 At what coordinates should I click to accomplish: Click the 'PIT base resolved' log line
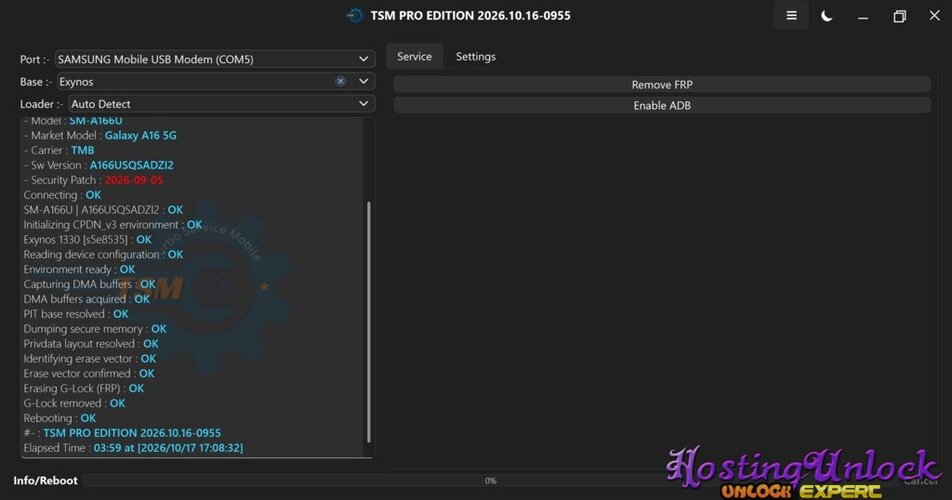point(76,314)
